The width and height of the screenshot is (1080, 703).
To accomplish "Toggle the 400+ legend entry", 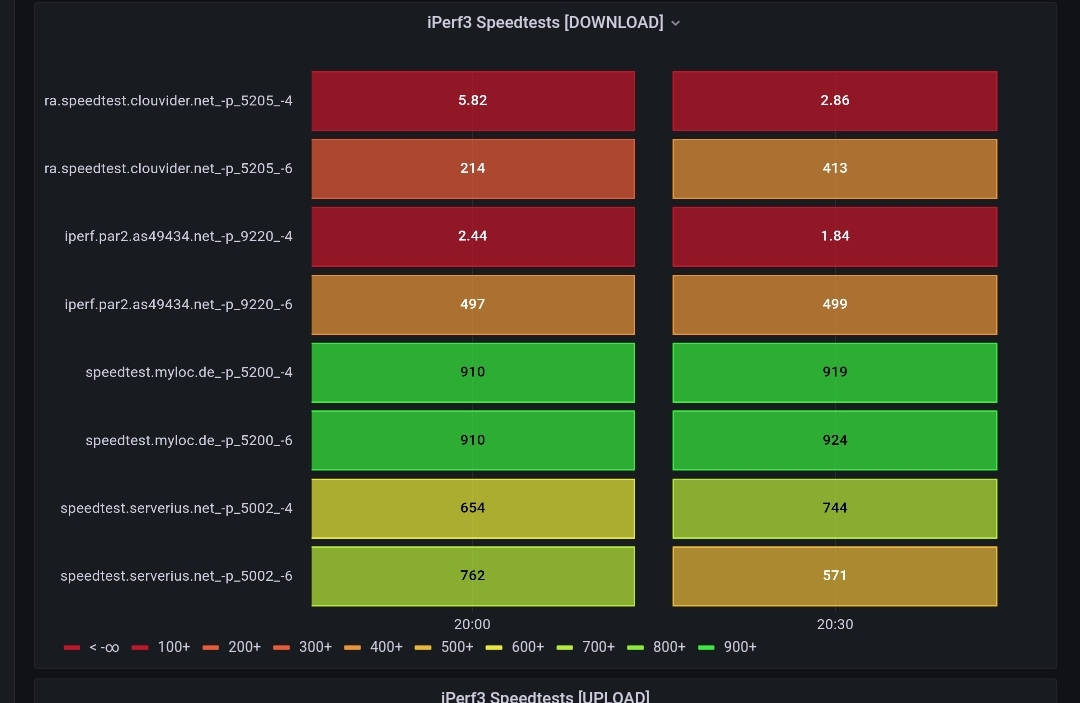I will 373,647.
